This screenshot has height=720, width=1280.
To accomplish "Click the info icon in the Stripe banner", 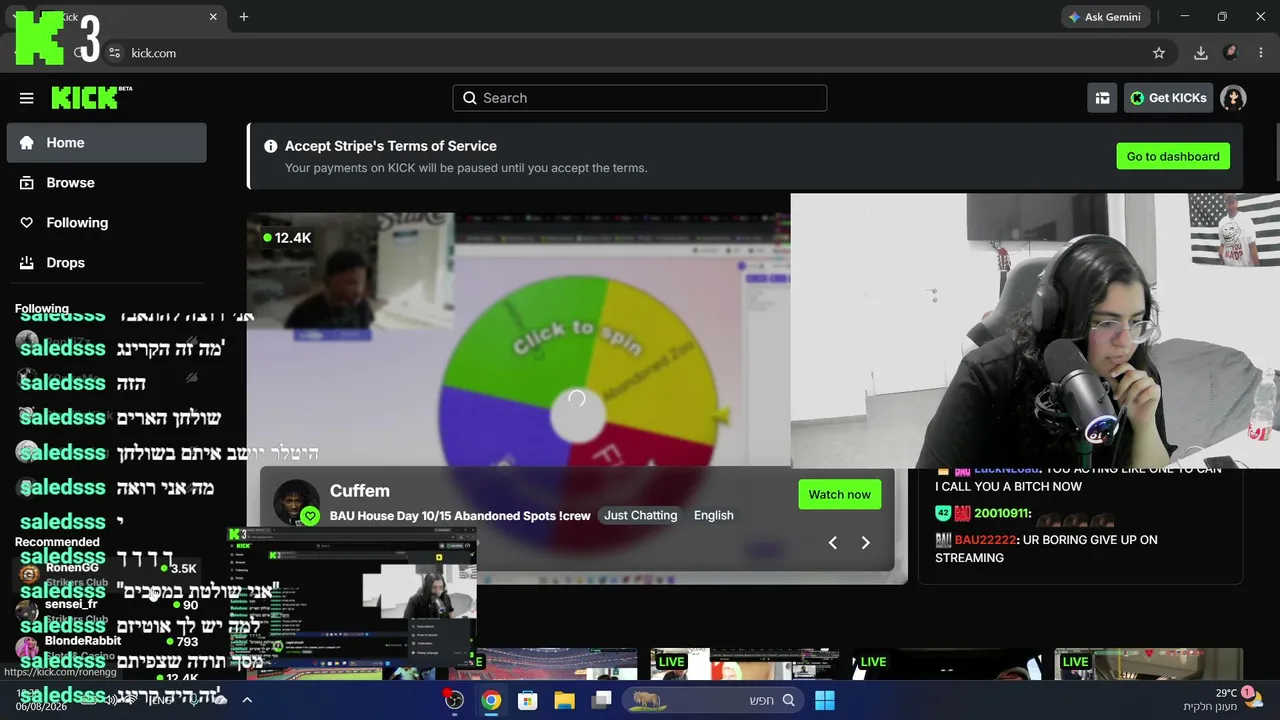I will (270, 146).
